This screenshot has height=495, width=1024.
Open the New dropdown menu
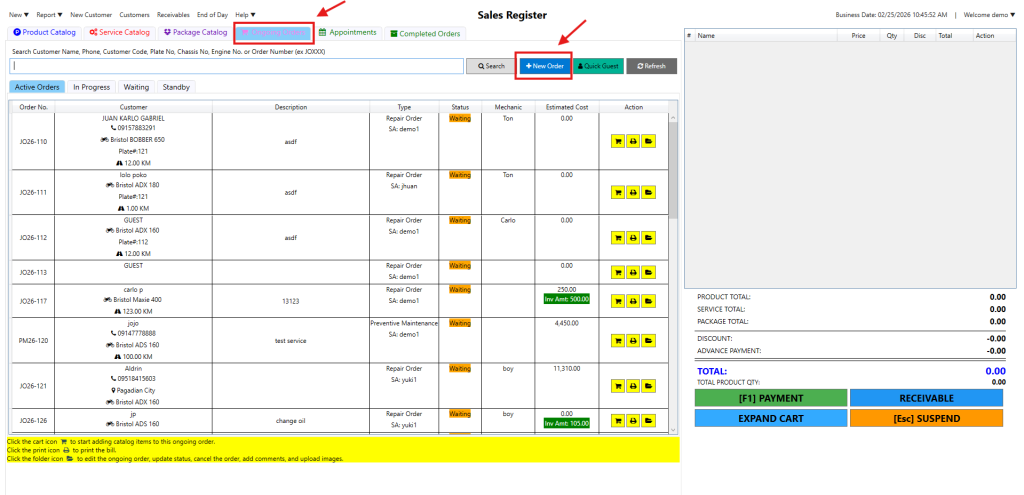[19, 15]
